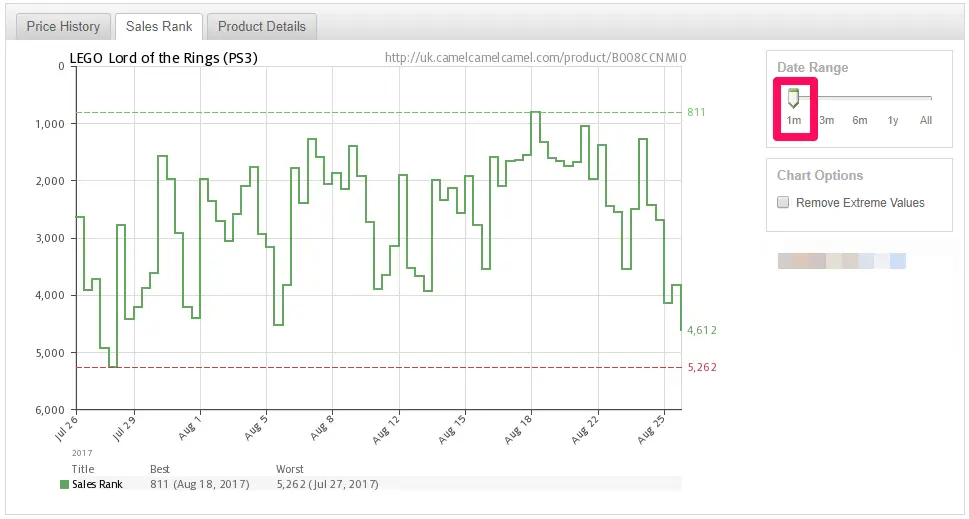The image size is (969, 519).
Task: Choose the 1y date range label
Action: (892, 120)
